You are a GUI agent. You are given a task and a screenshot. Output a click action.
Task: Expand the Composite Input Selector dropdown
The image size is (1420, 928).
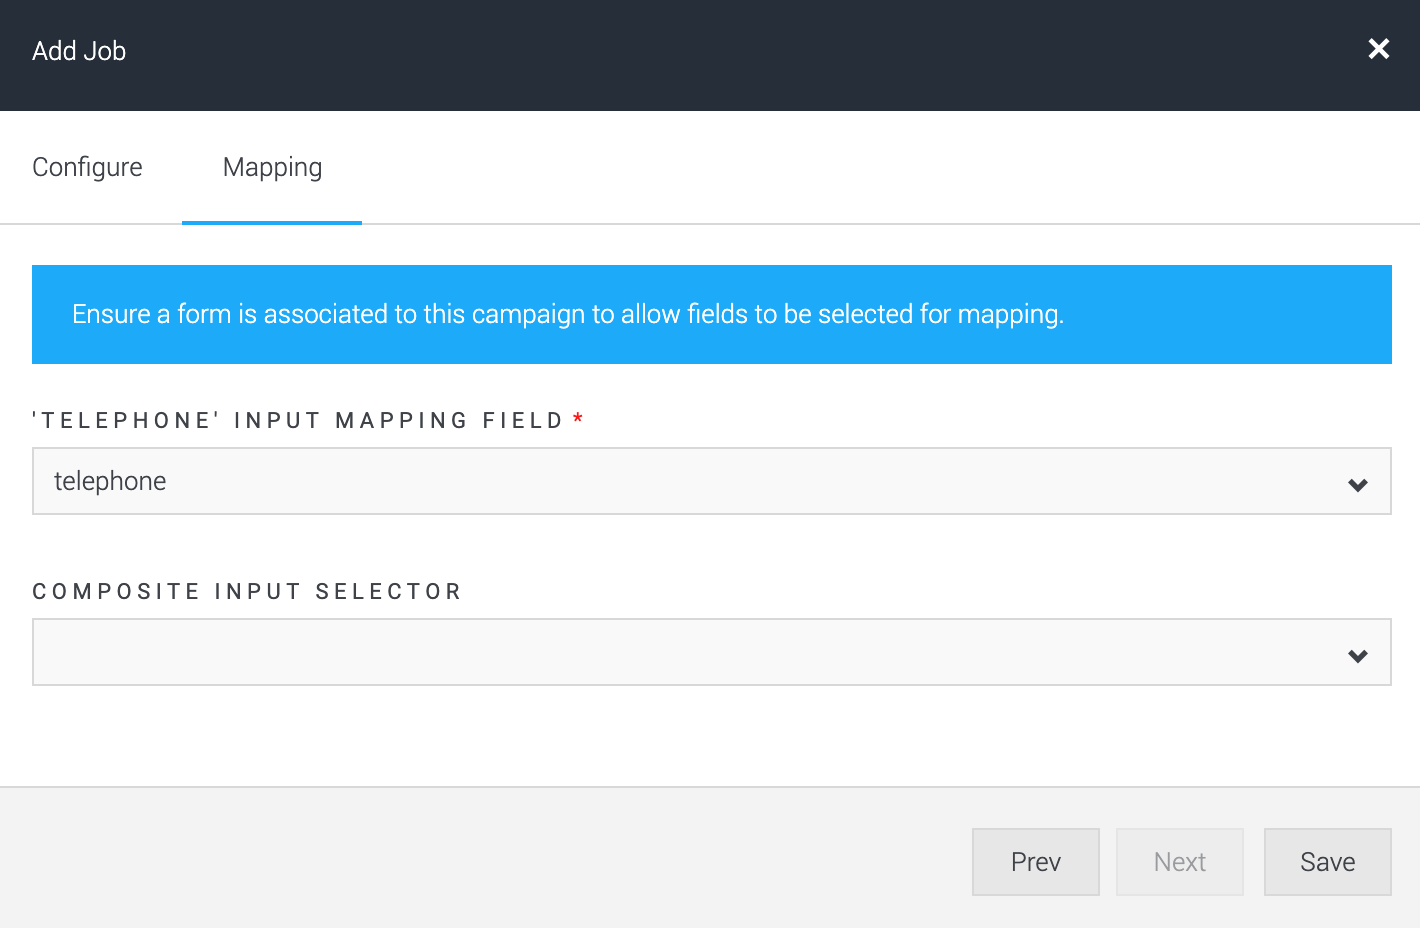point(710,652)
